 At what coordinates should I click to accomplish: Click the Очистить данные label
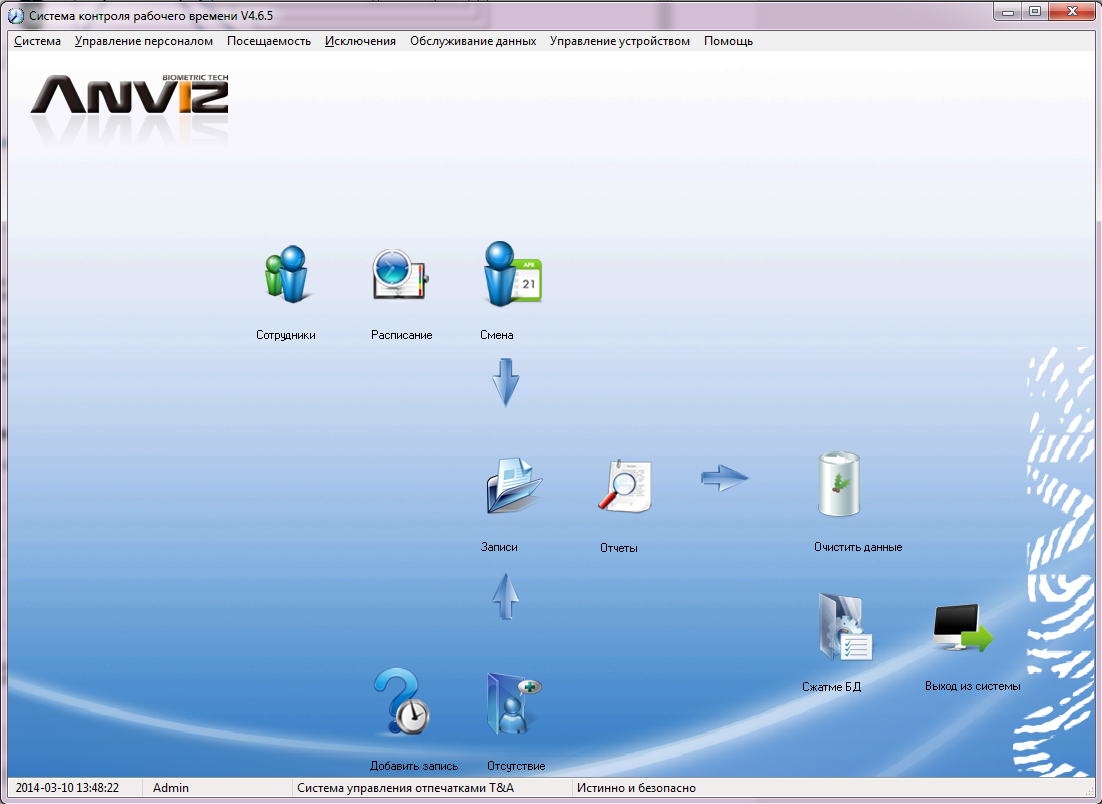pyautogui.click(x=857, y=547)
